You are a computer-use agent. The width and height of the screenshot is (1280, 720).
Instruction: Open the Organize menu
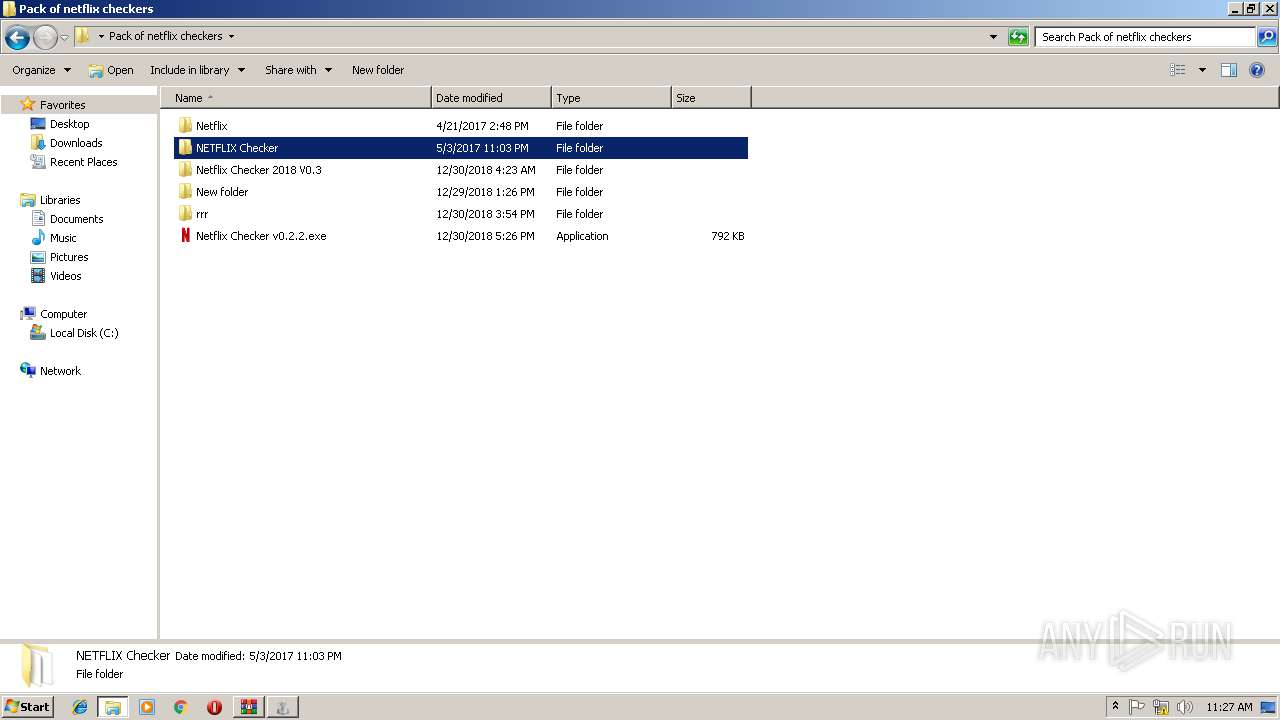pyautogui.click(x=41, y=70)
